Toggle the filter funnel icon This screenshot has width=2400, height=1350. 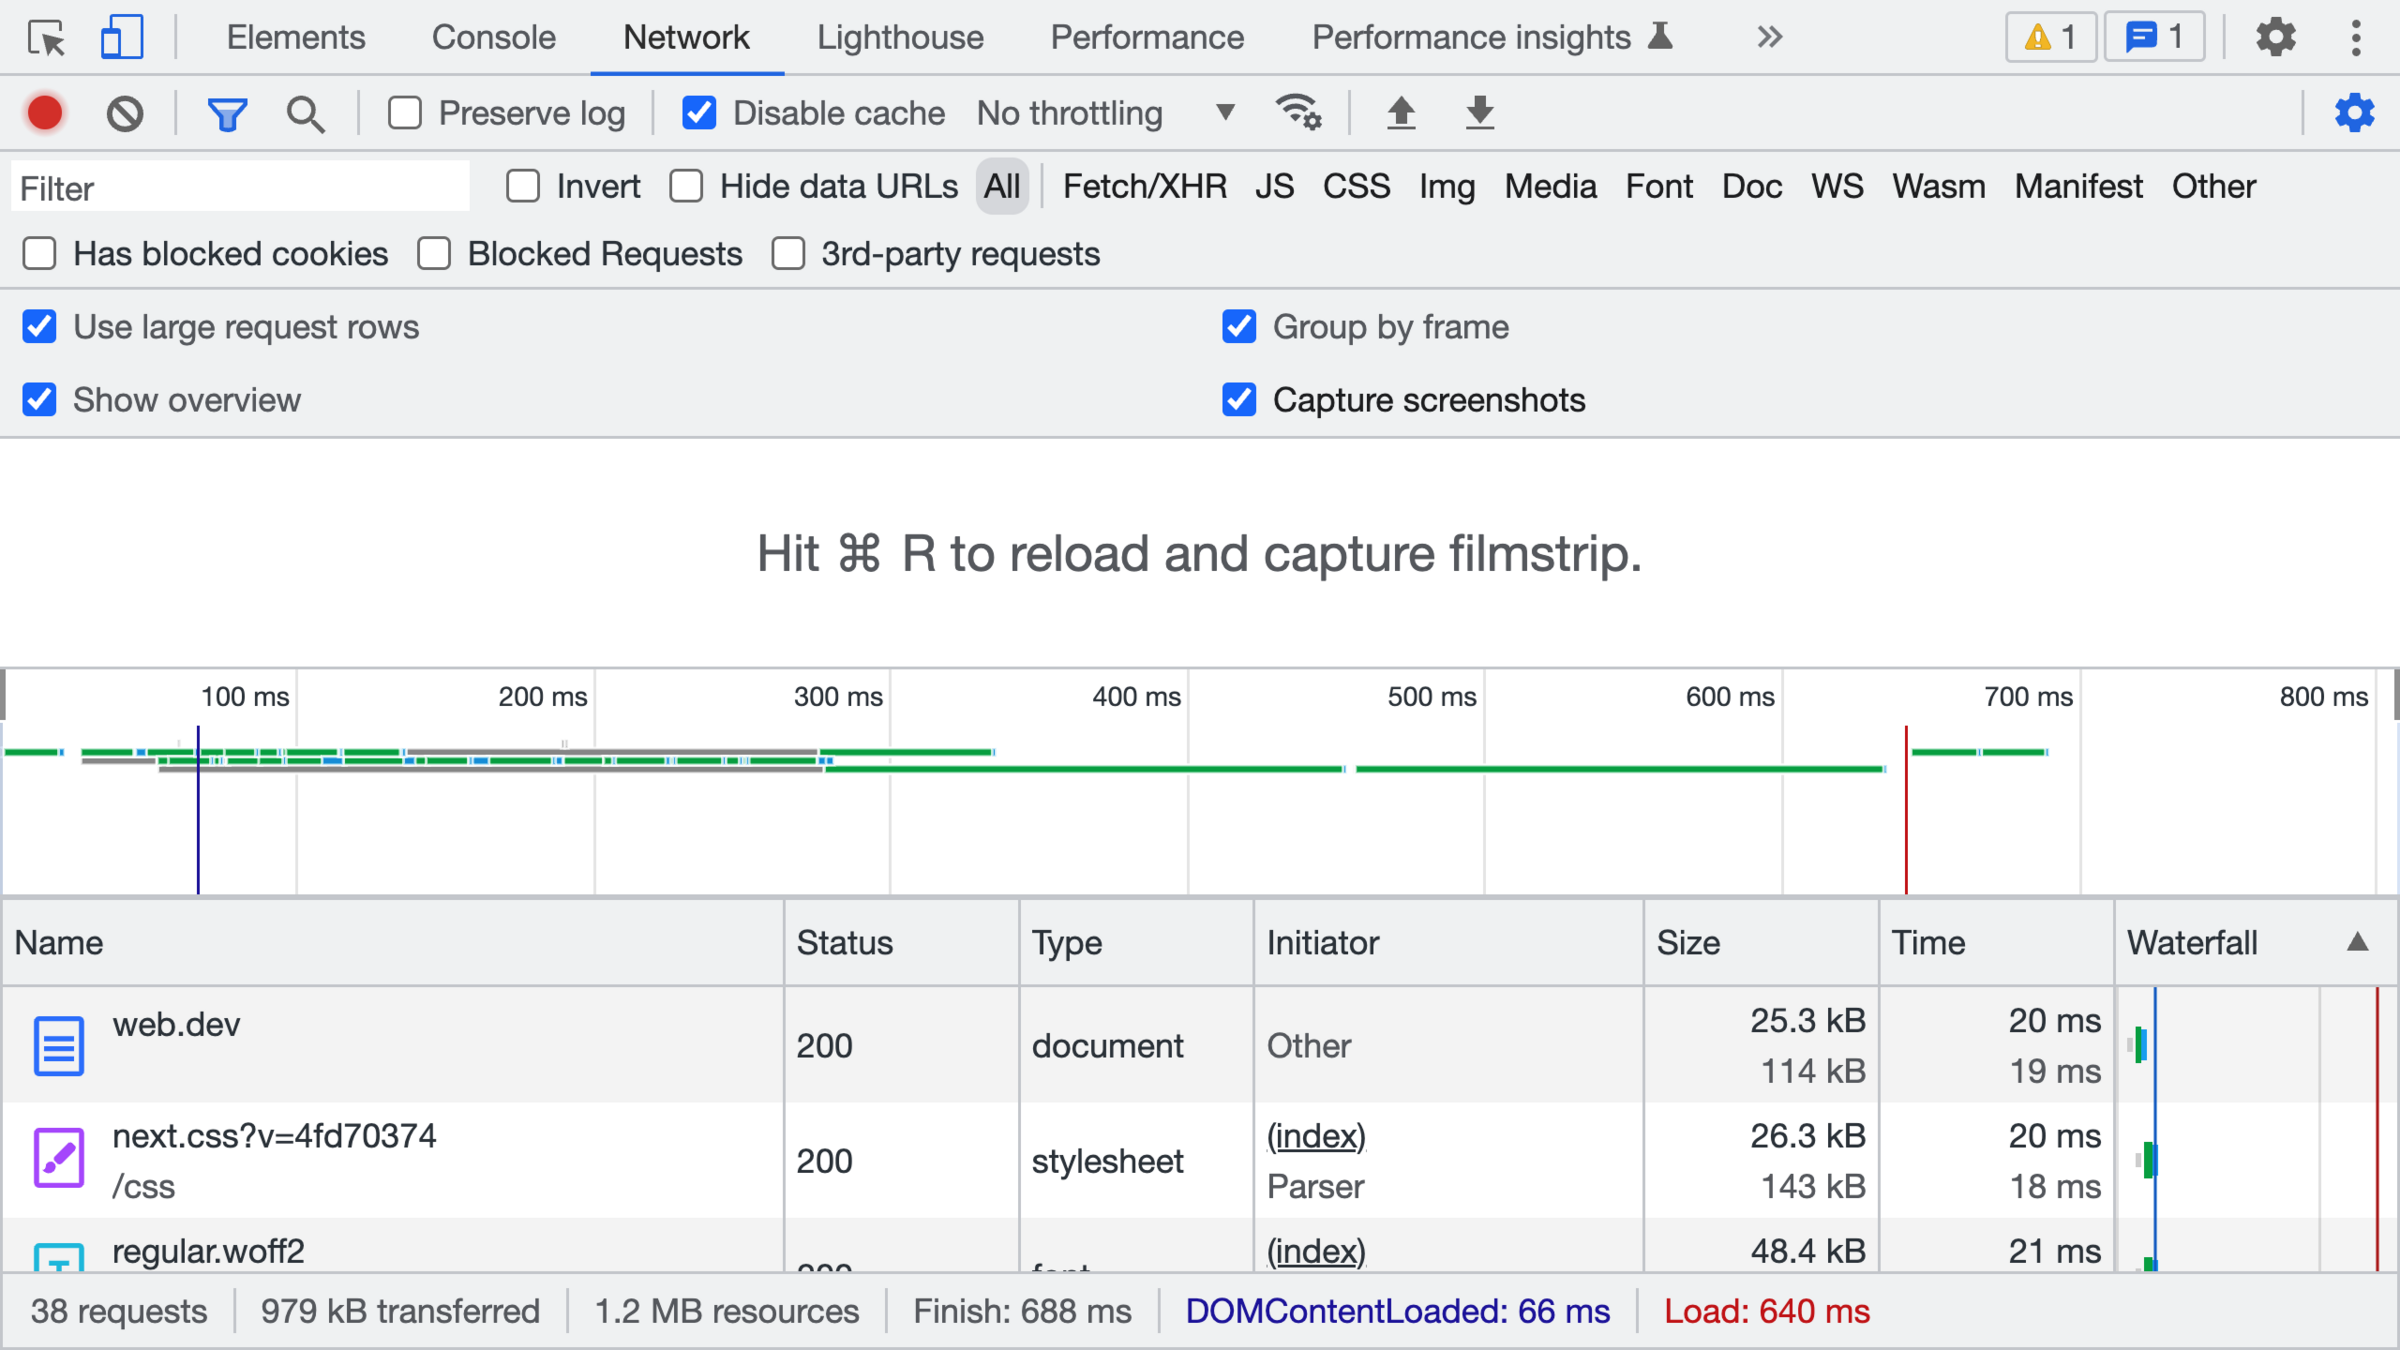coord(227,113)
